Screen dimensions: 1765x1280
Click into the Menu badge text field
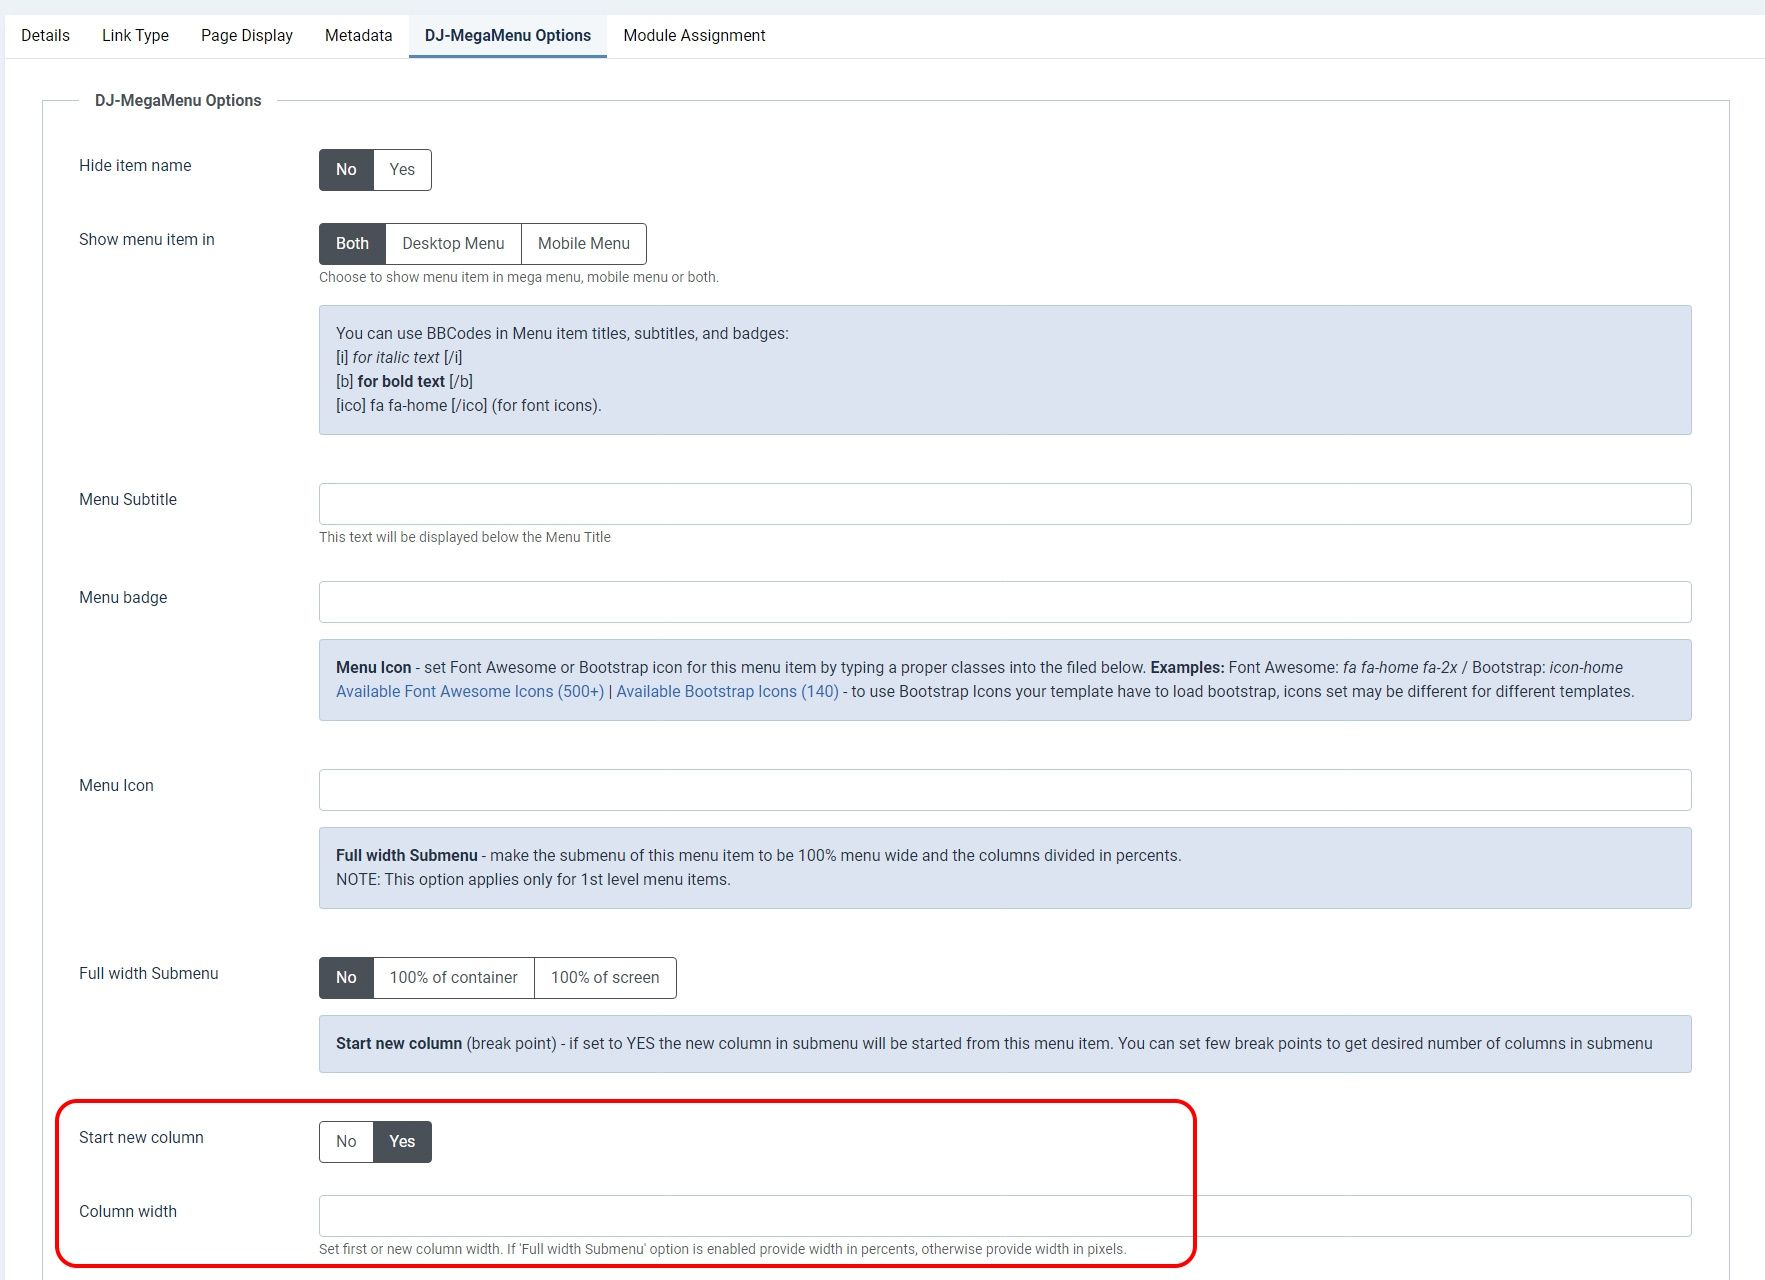click(x=1005, y=602)
